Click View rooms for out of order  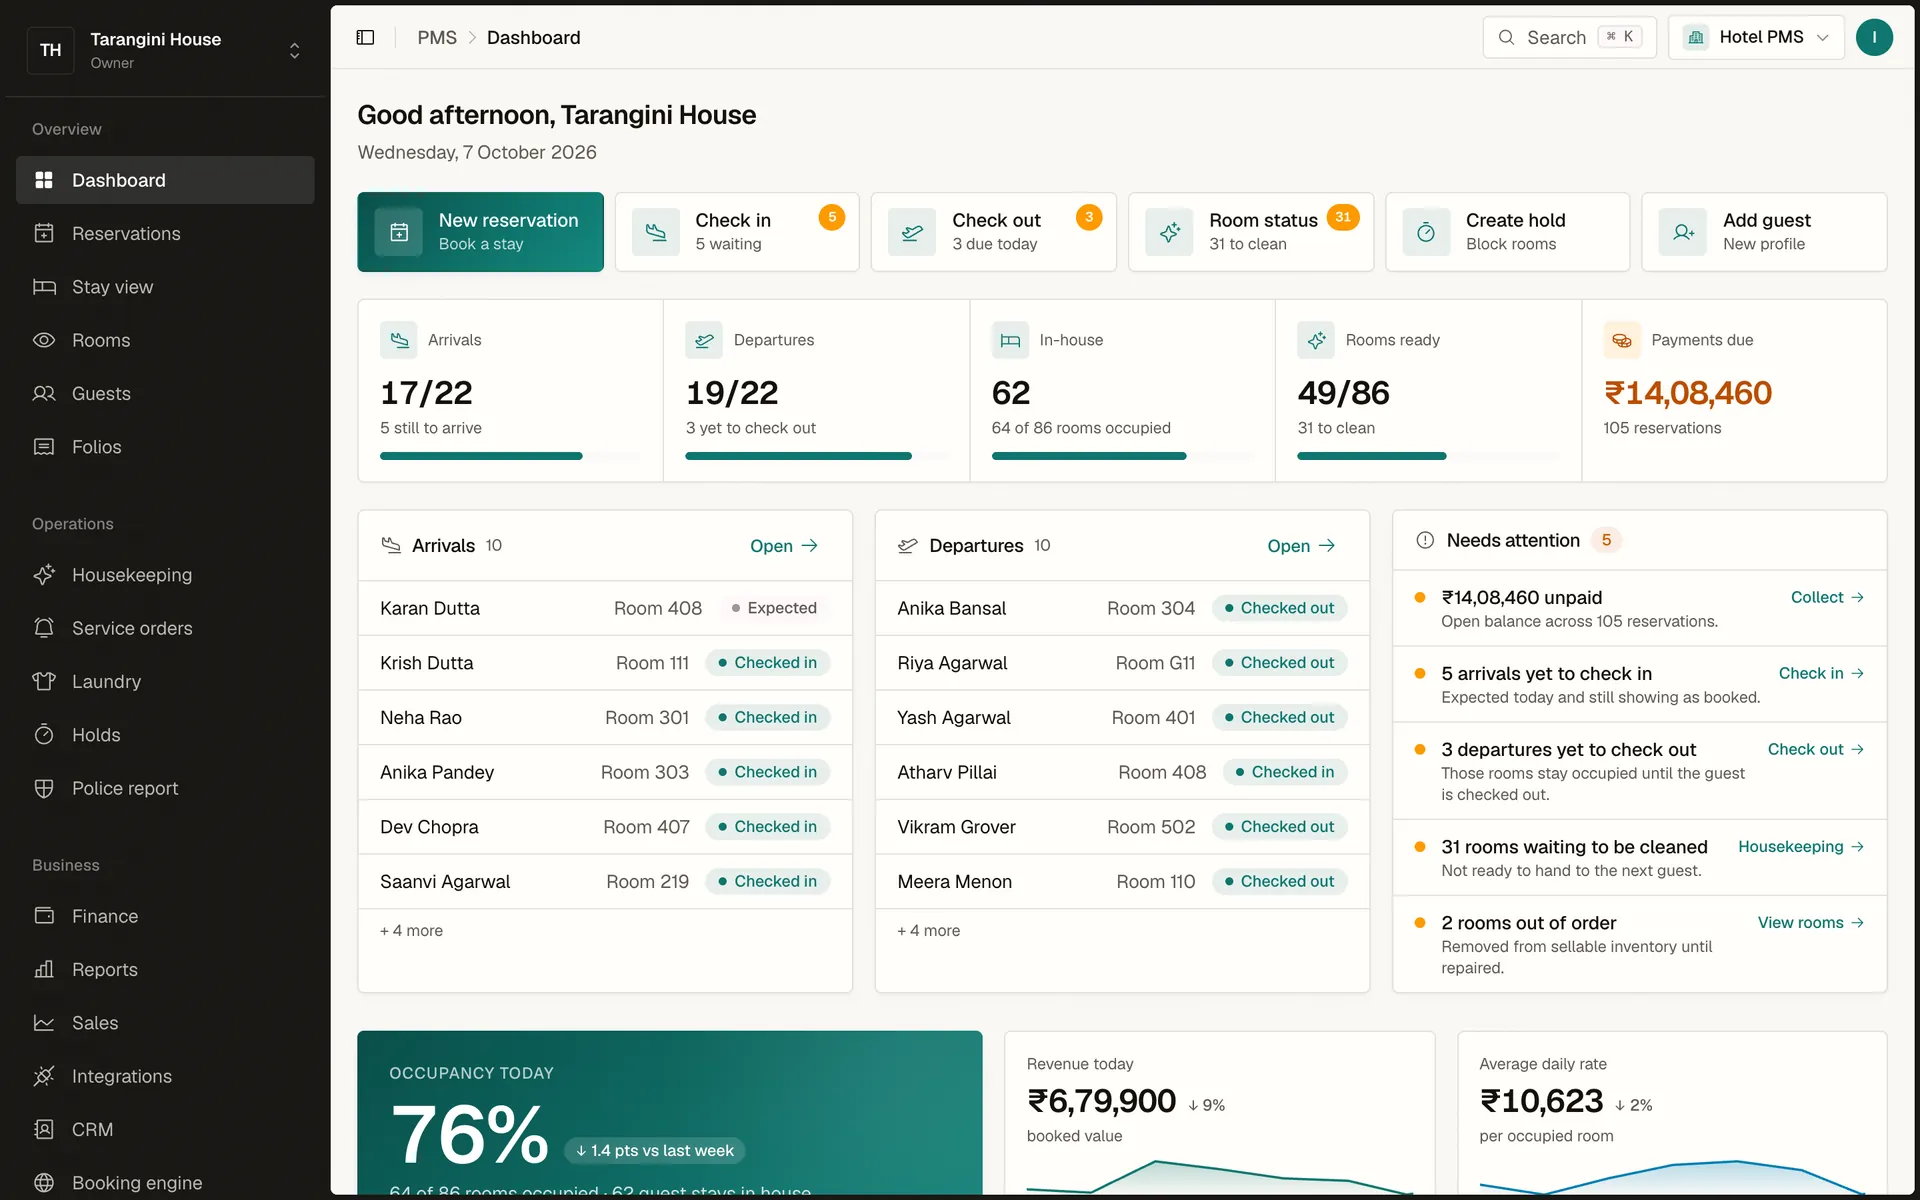(1811, 923)
